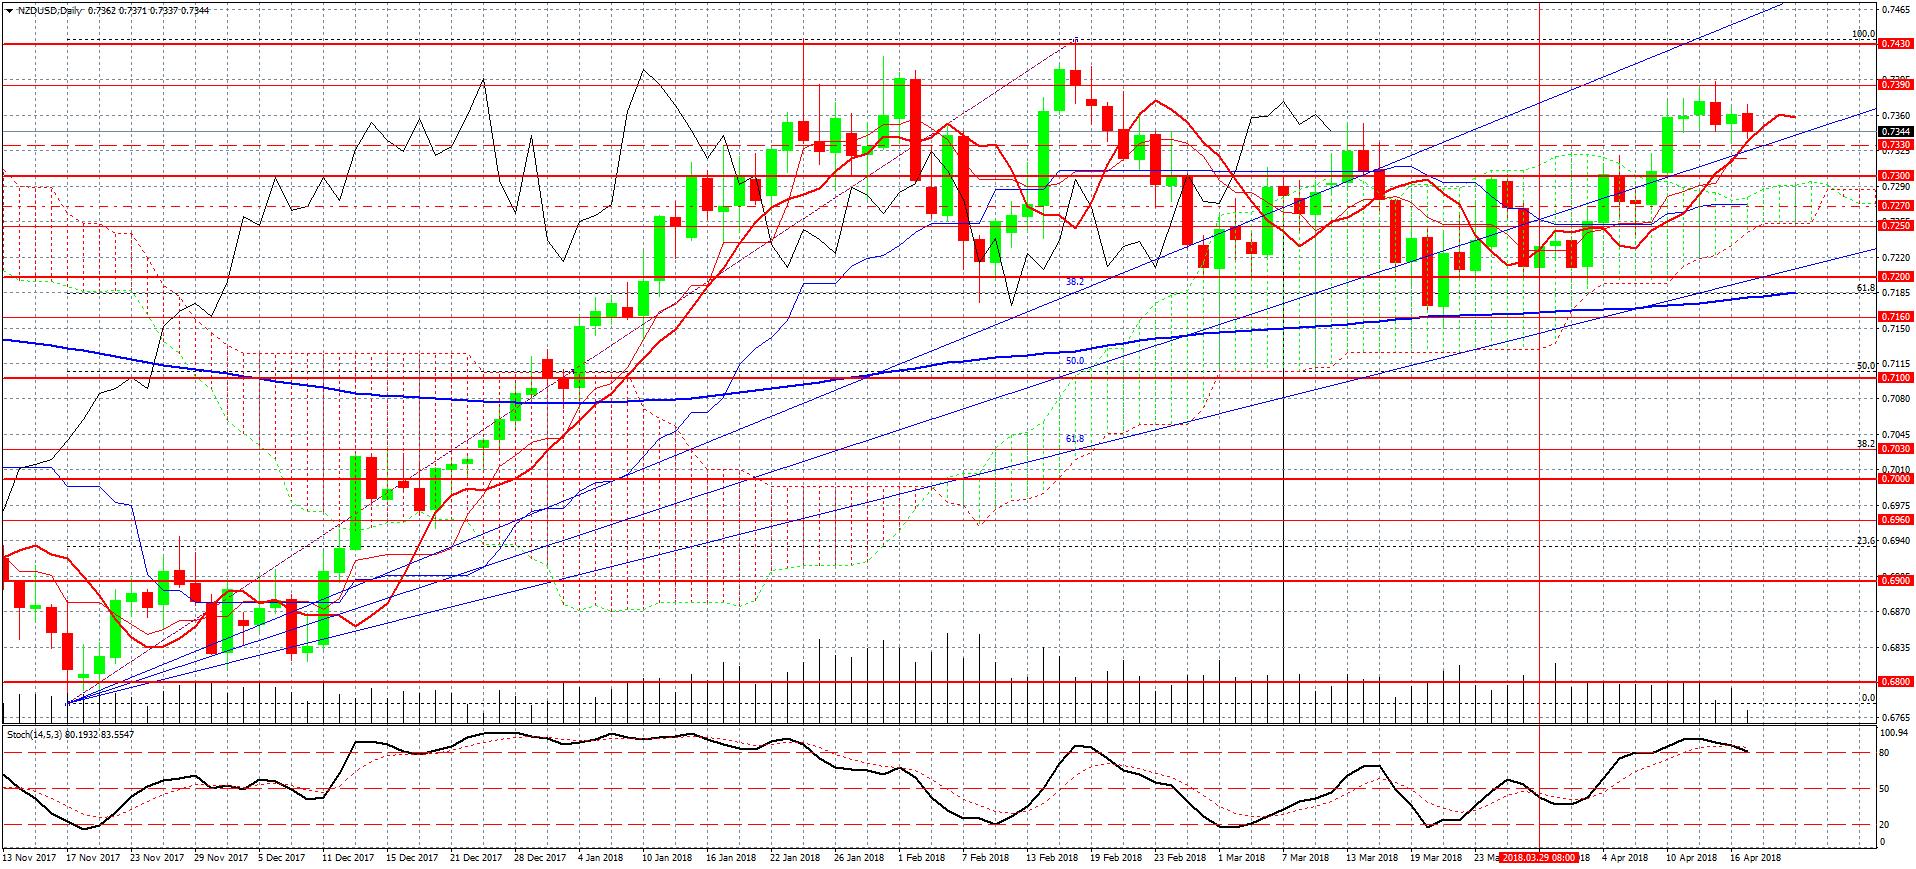Click the 0.7100 red price label
This screenshot has height=869, width=1916.
[x=1896, y=378]
